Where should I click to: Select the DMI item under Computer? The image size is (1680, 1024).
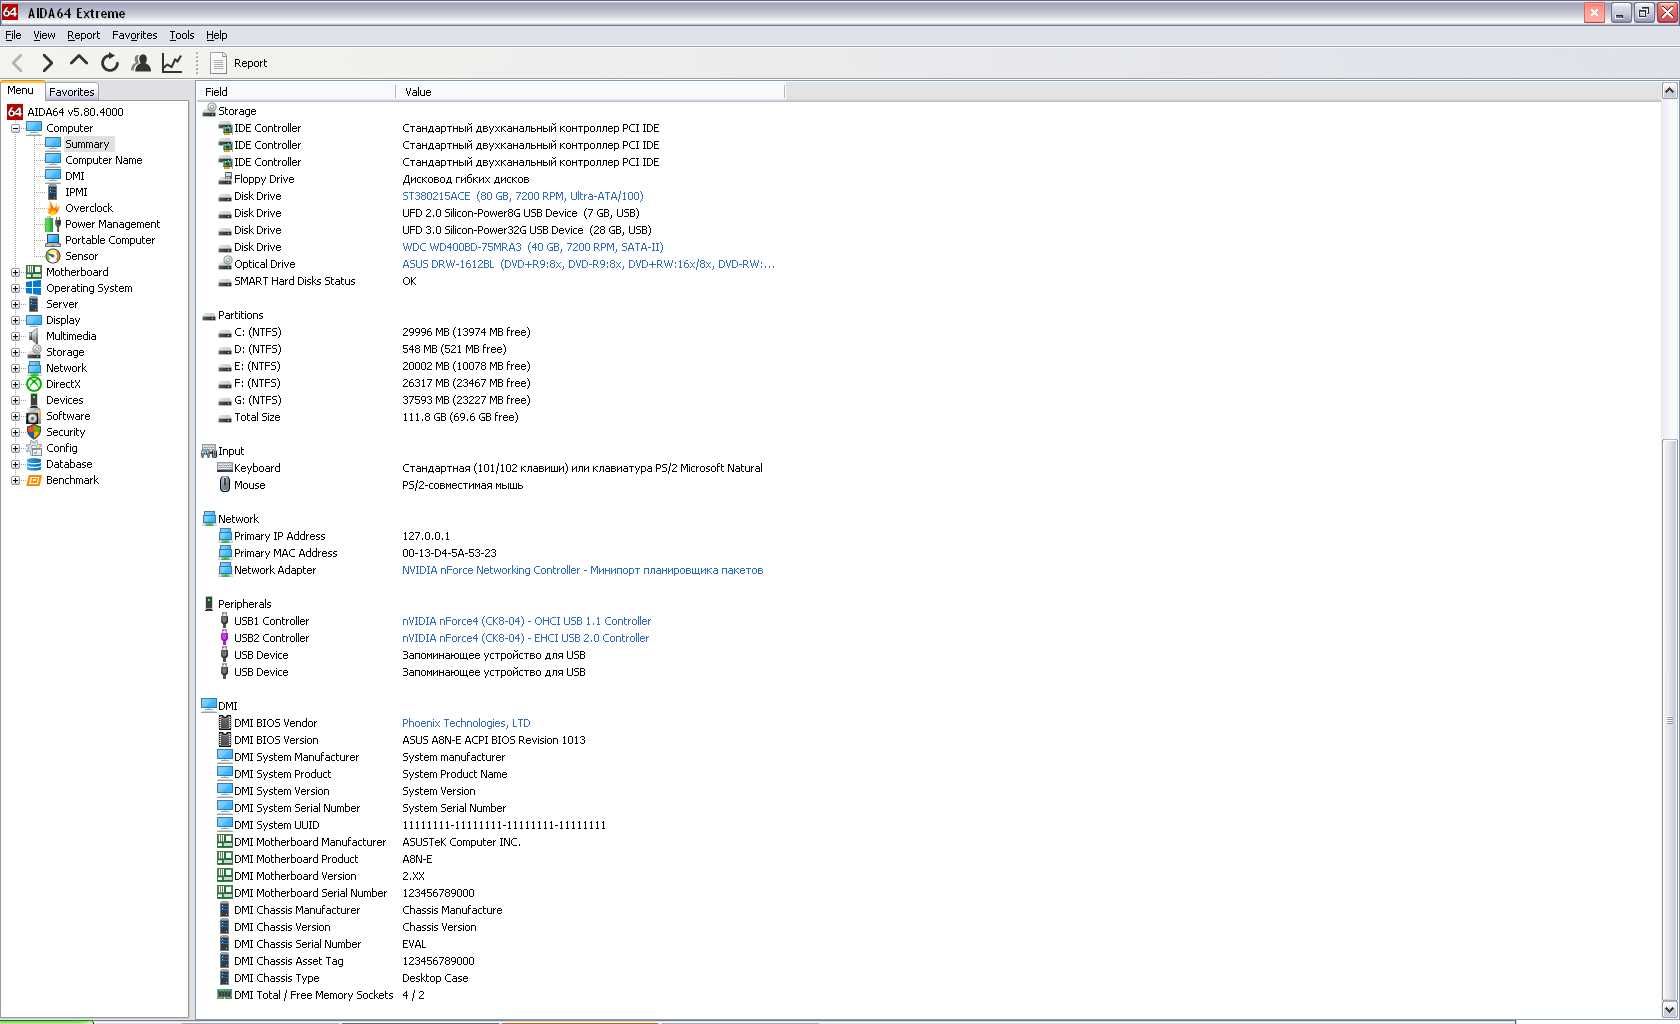point(75,176)
